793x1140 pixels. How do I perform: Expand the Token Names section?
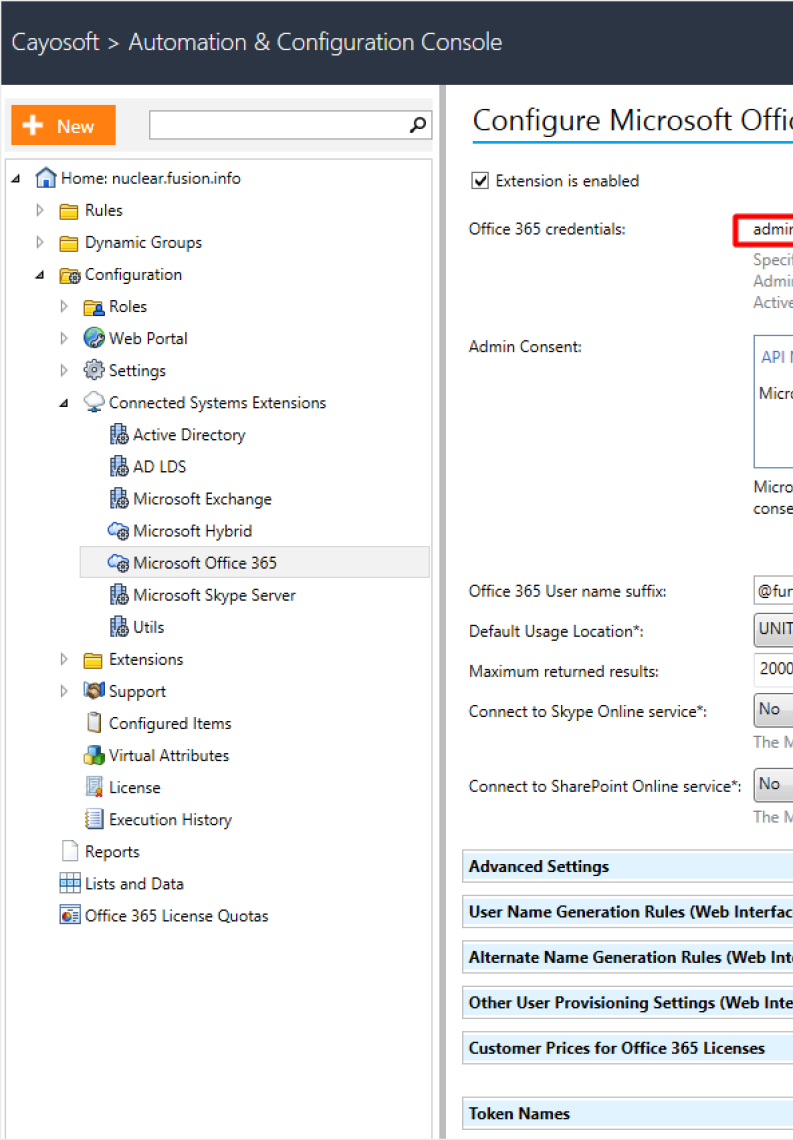click(x=627, y=1114)
